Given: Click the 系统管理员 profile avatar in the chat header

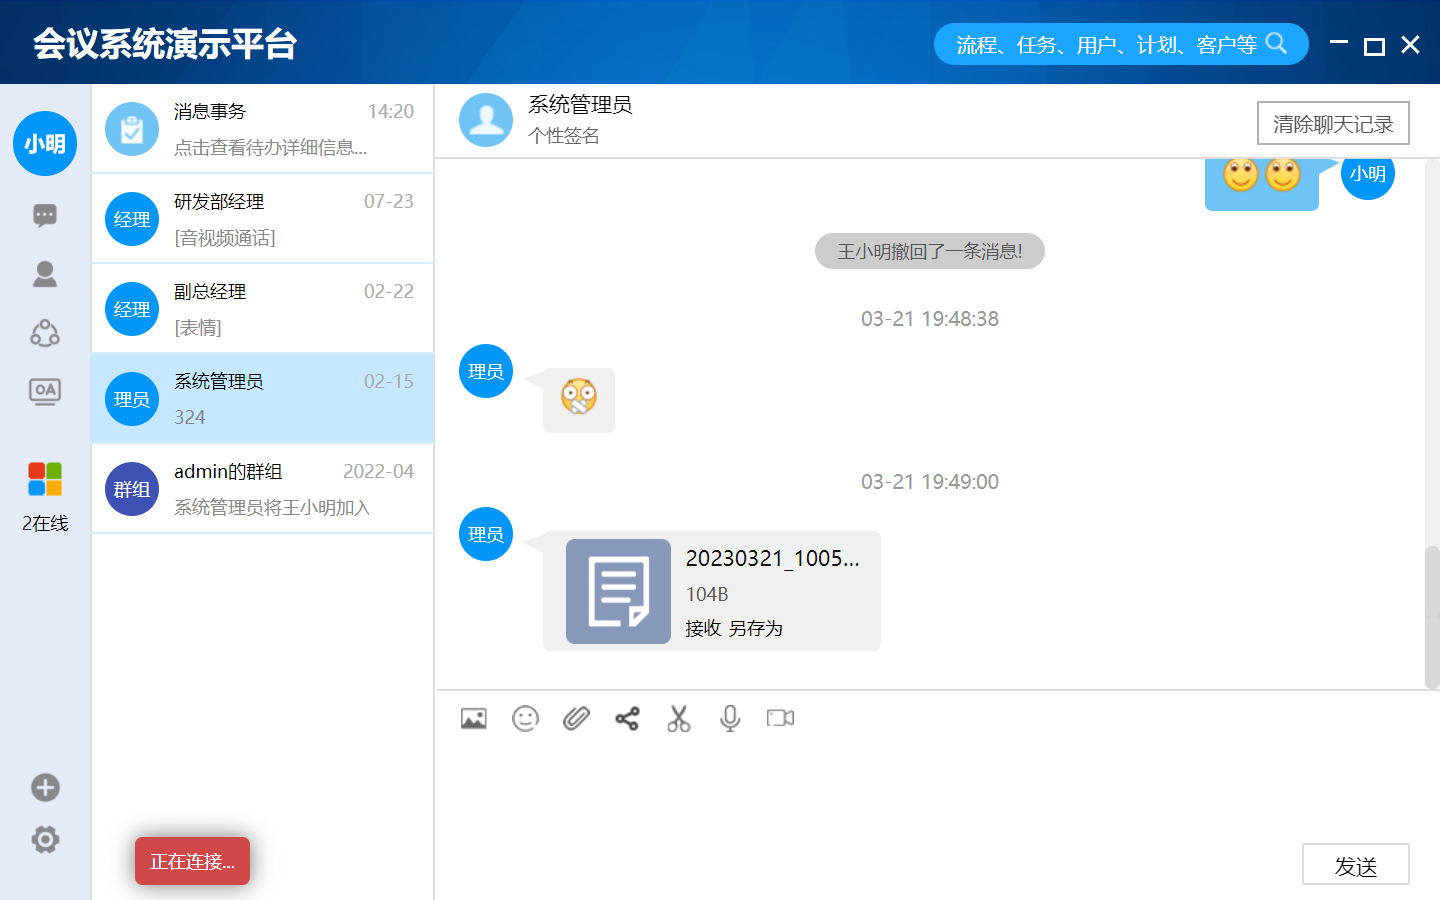Looking at the screenshot, I should coord(486,120).
